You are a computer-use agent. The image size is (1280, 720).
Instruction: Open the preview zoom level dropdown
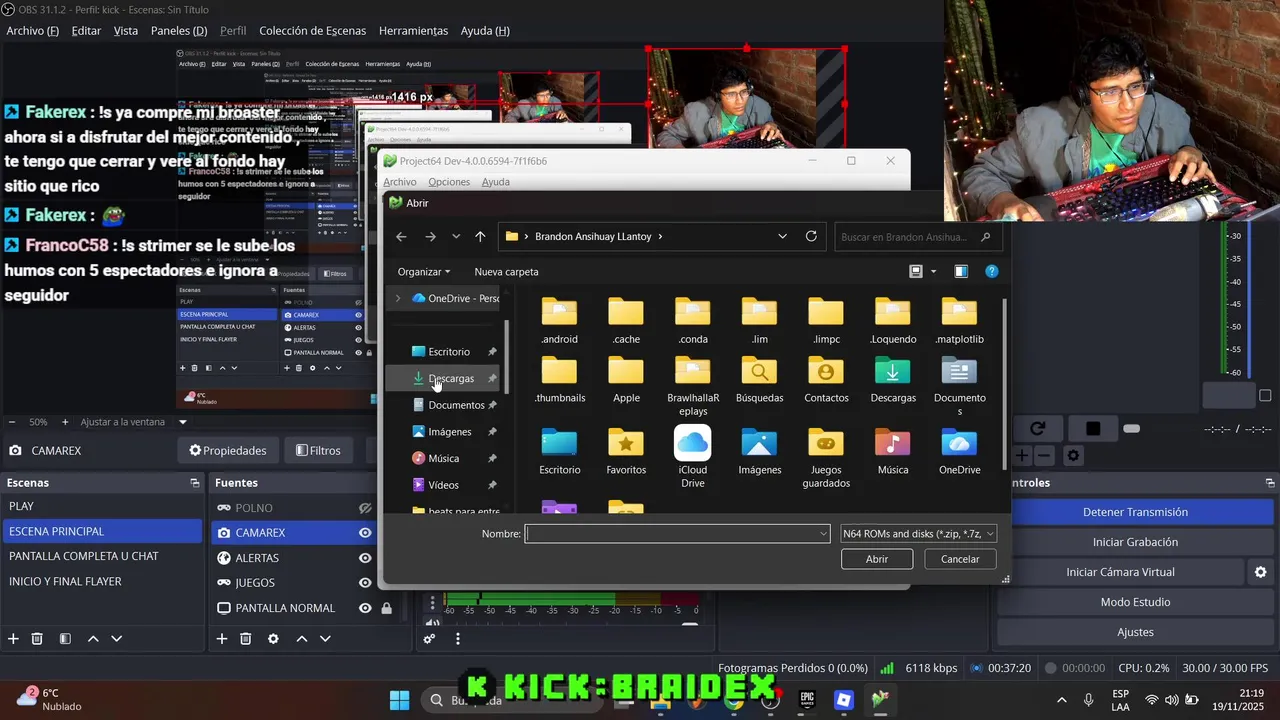coord(182,422)
